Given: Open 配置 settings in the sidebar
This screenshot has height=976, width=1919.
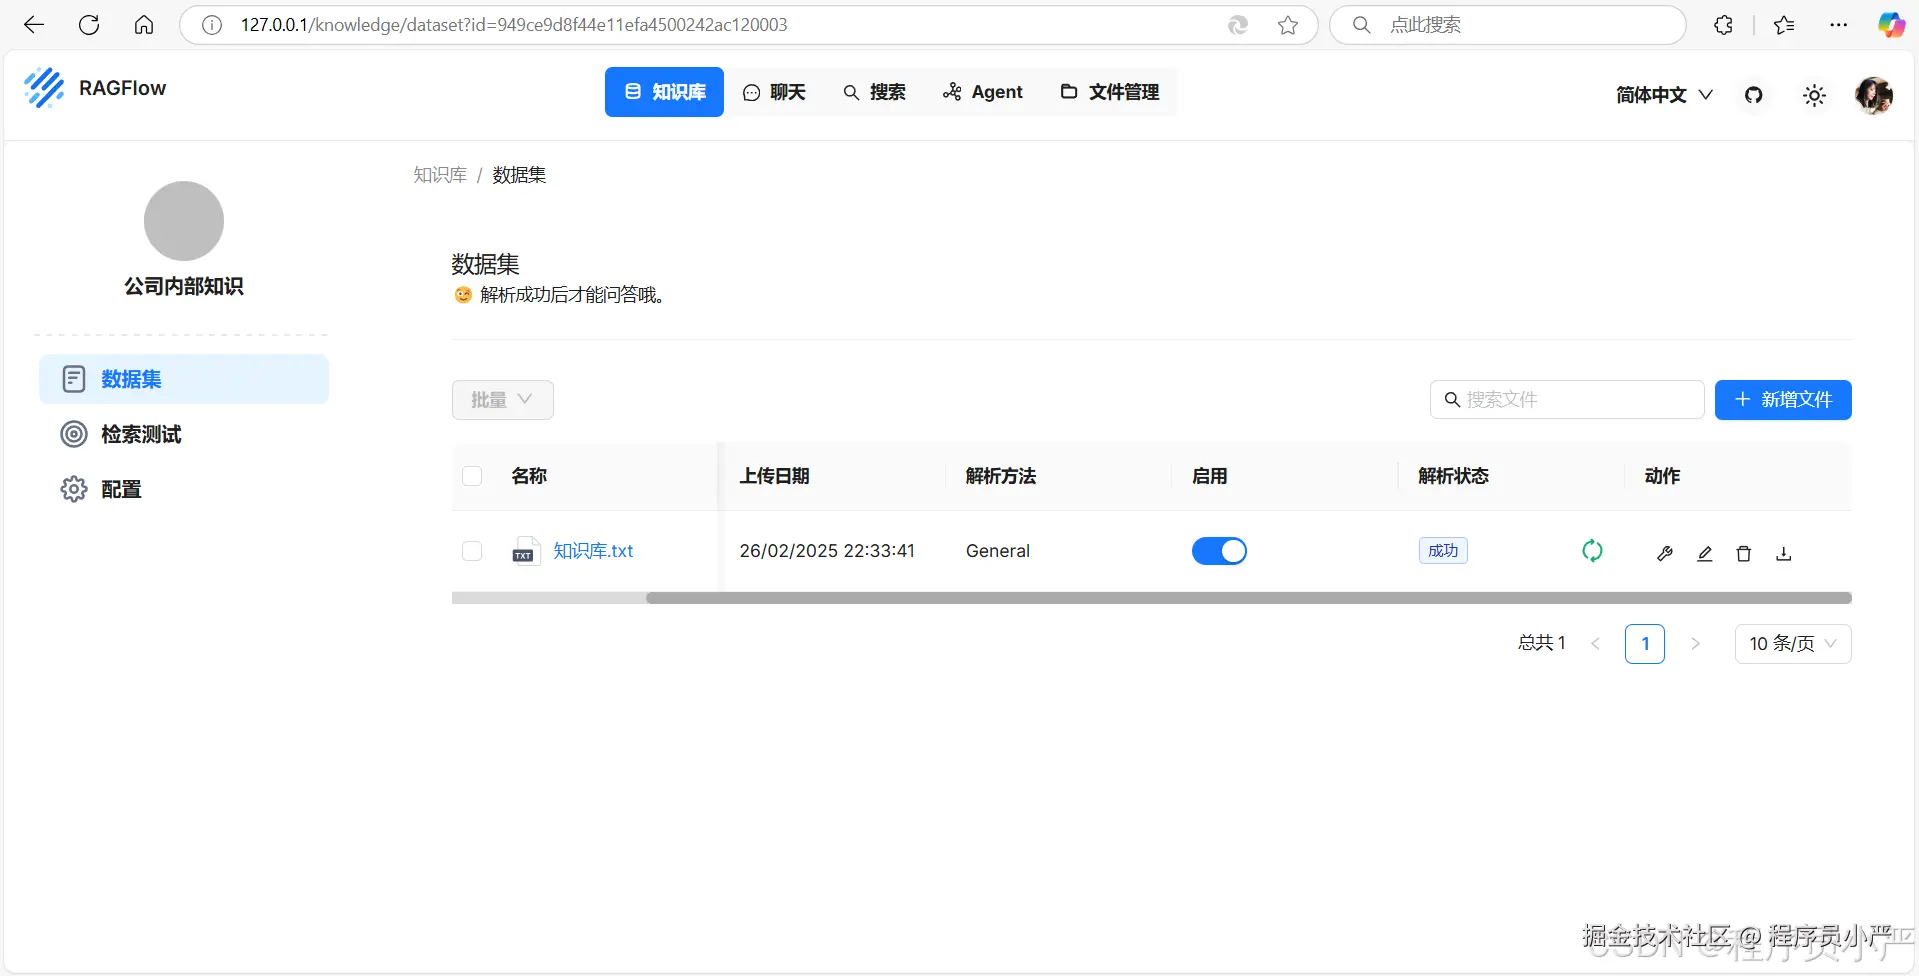Looking at the screenshot, I should (x=123, y=489).
